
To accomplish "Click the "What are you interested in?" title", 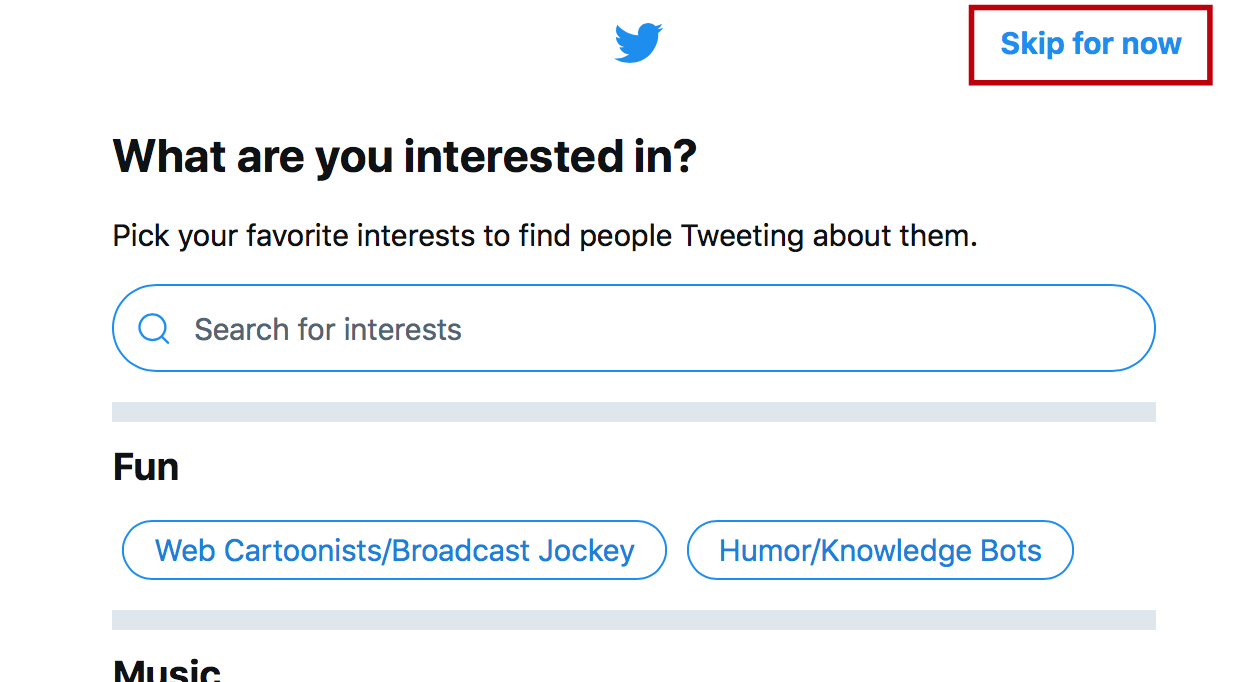I will tap(404, 157).
